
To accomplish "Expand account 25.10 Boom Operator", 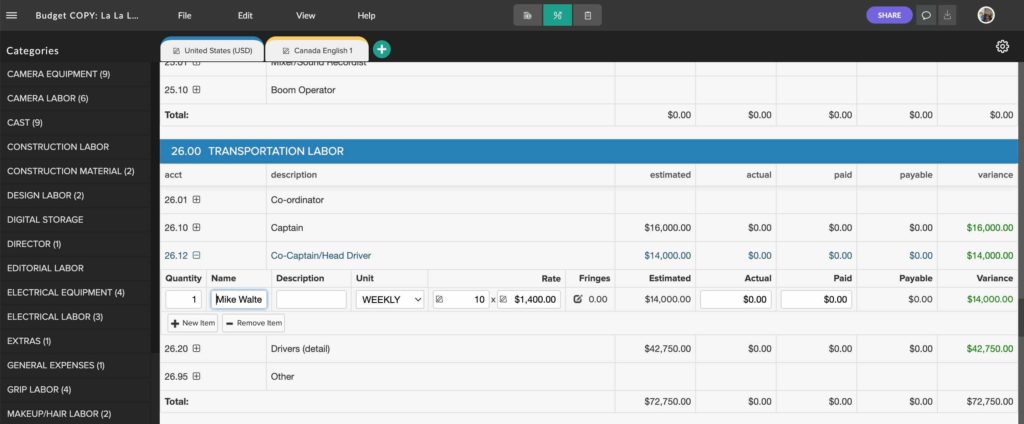I will coord(197,90).
